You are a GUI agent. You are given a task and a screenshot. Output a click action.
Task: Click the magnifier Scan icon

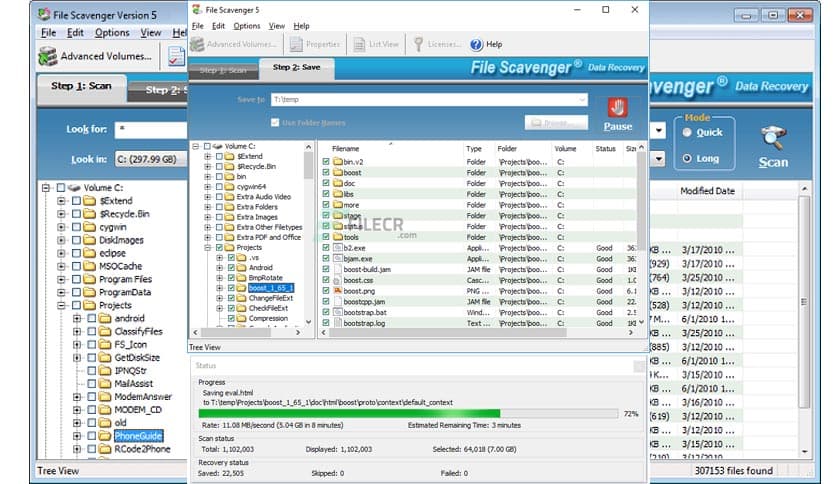(773, 138)
